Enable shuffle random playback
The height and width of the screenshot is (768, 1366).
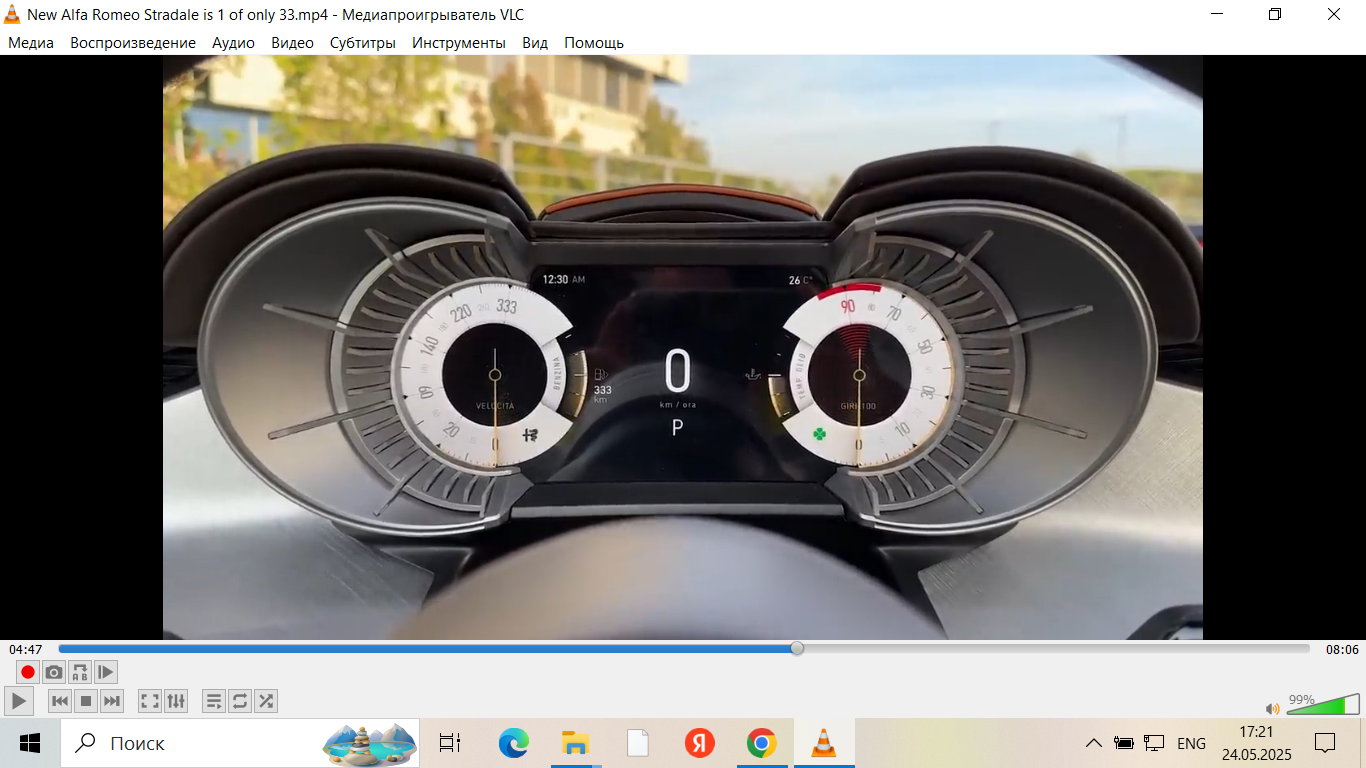coord(266,701)
